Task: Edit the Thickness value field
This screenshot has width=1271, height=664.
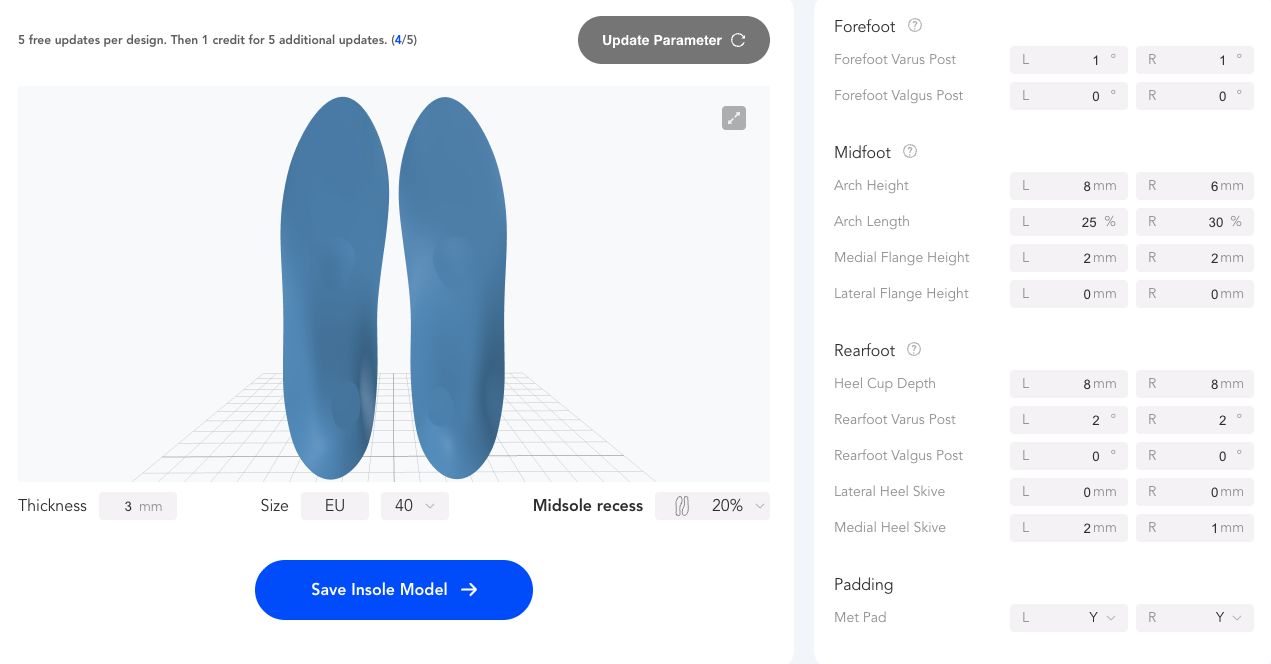Action: (x=138, y=505)
